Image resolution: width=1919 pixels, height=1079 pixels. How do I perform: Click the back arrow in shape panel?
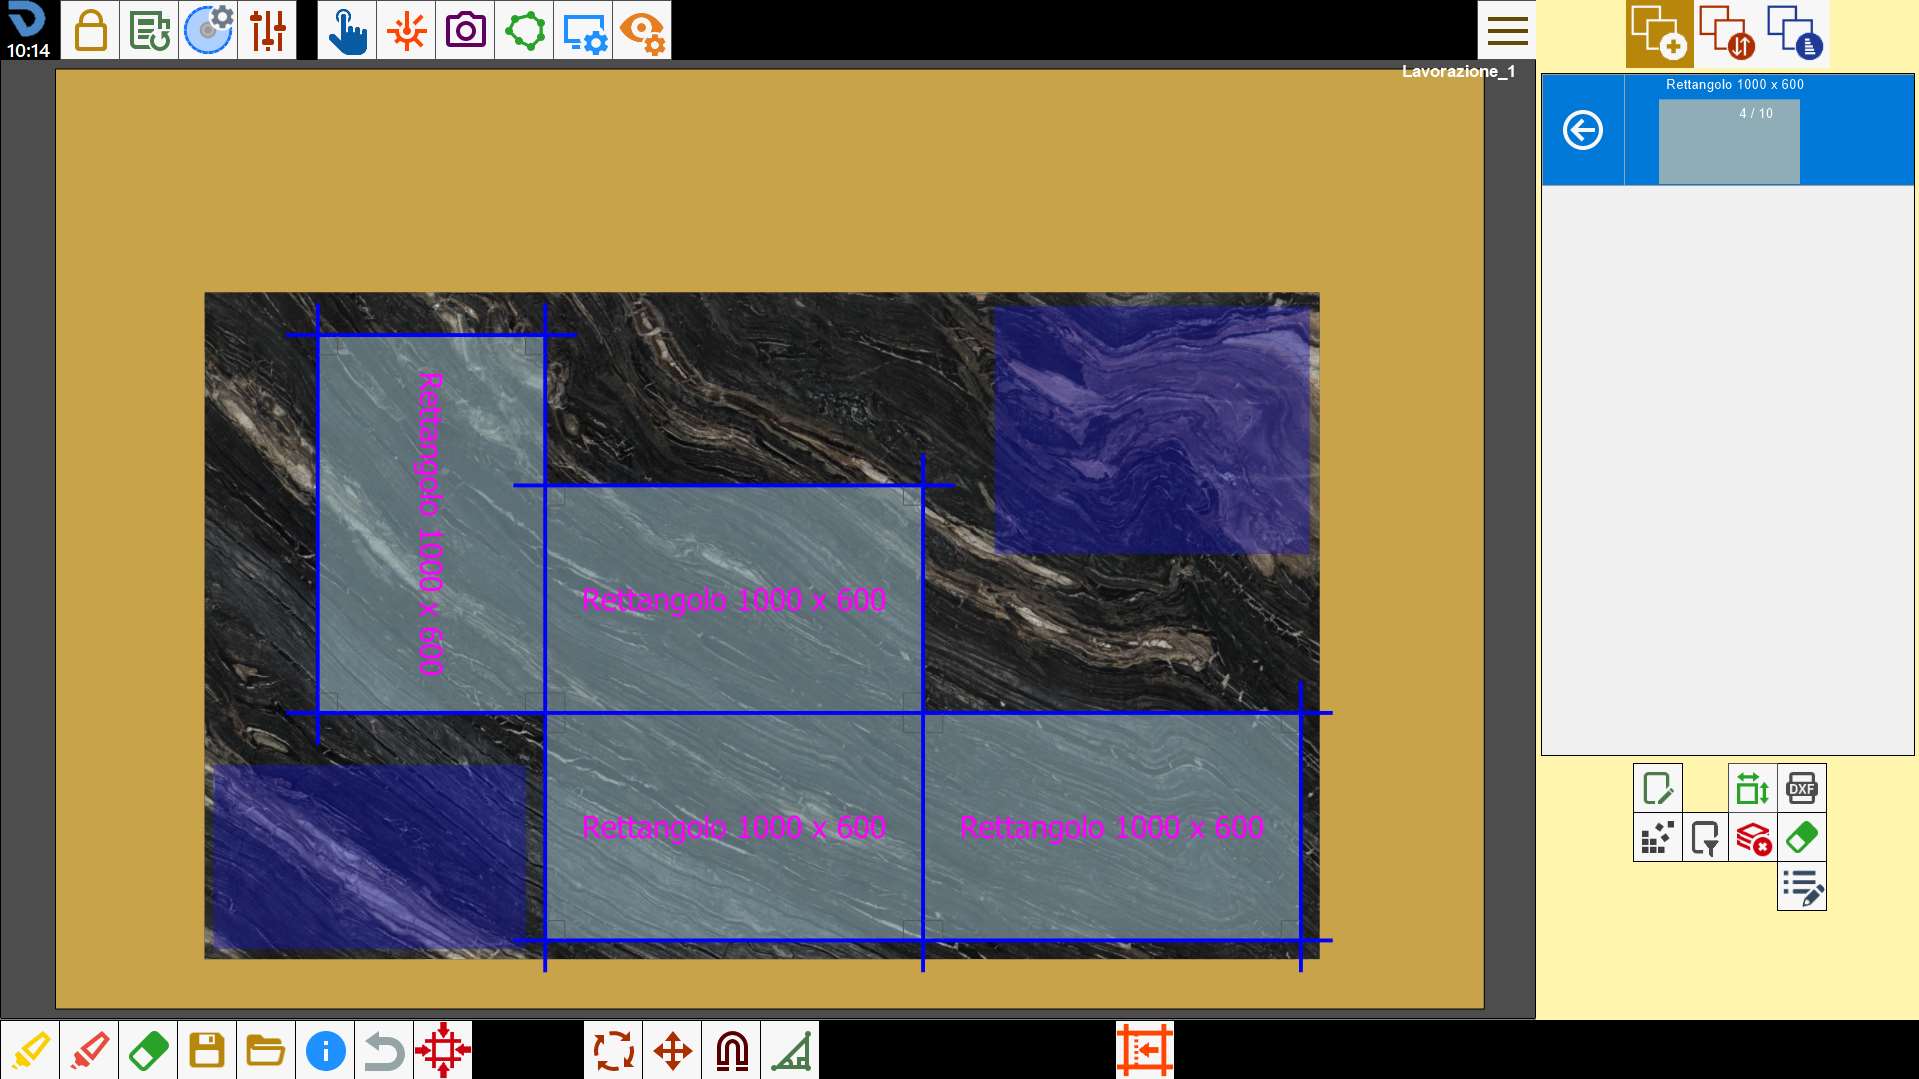[1583, 130]
